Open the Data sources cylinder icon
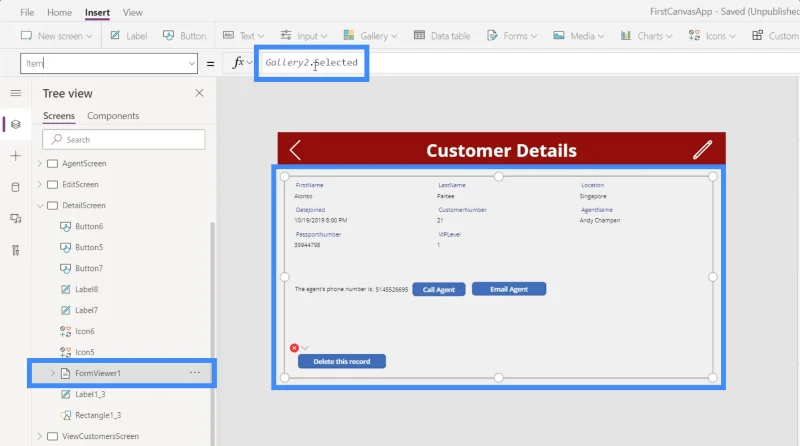 16,187
